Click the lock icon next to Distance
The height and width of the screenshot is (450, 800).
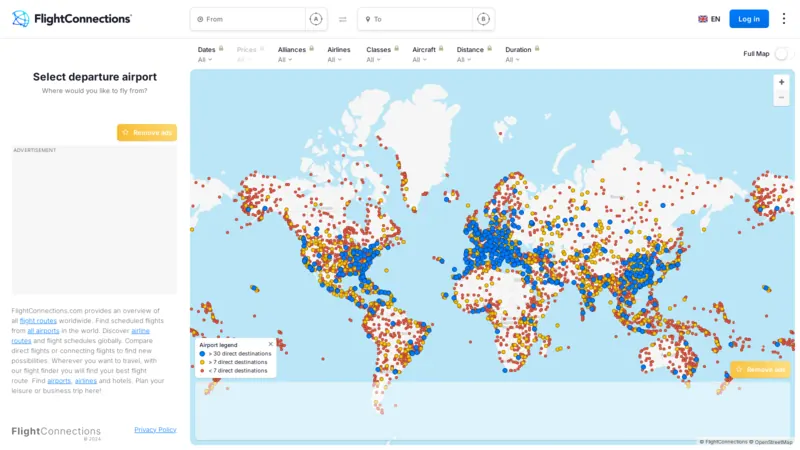[489, 48]
